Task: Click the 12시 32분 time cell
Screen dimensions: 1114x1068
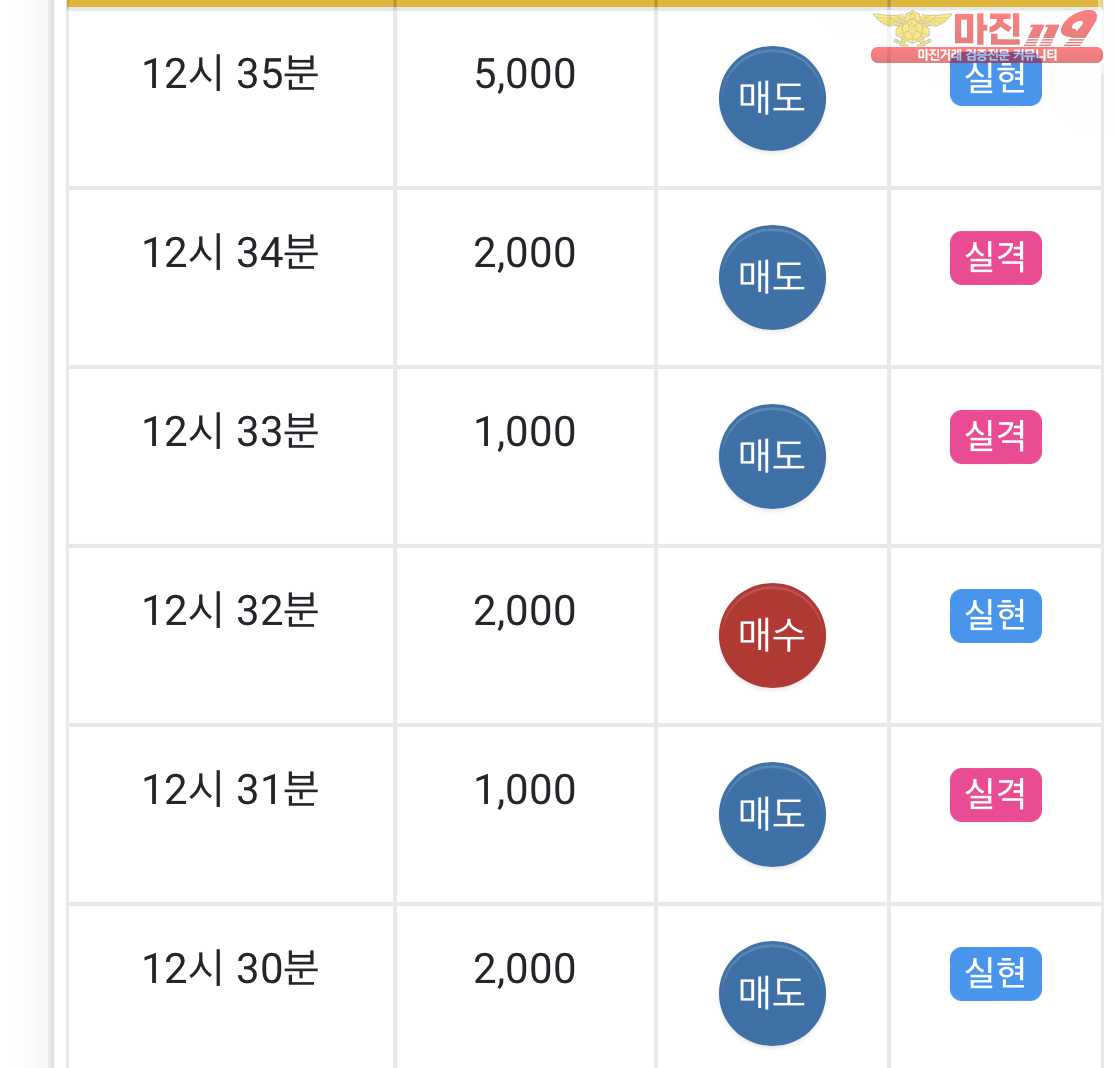Action: pyautogui.click(x=231, y=635)
